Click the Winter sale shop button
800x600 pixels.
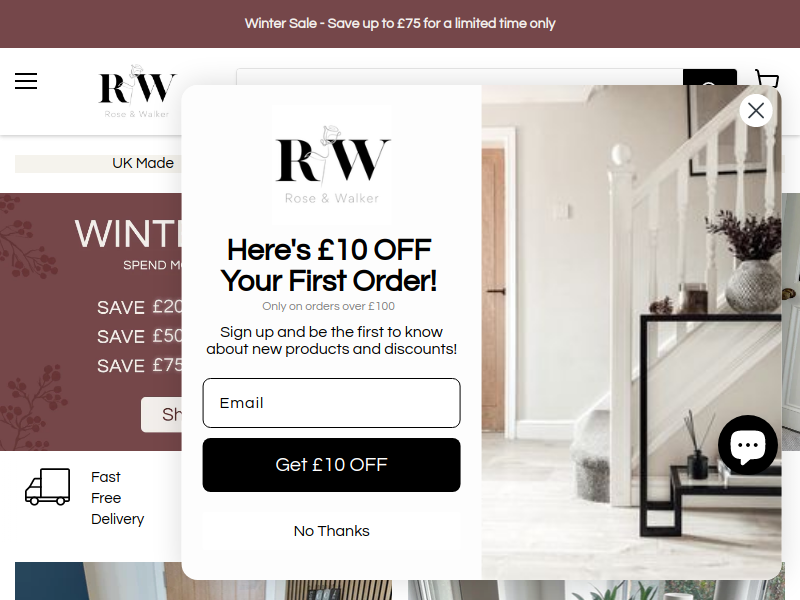coord(161,414)
